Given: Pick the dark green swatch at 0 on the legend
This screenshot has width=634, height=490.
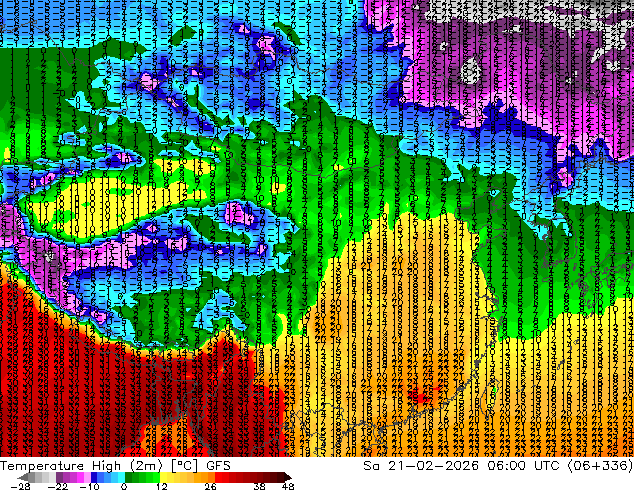Looking at the screenshot, I should click(x=129, y=477).
